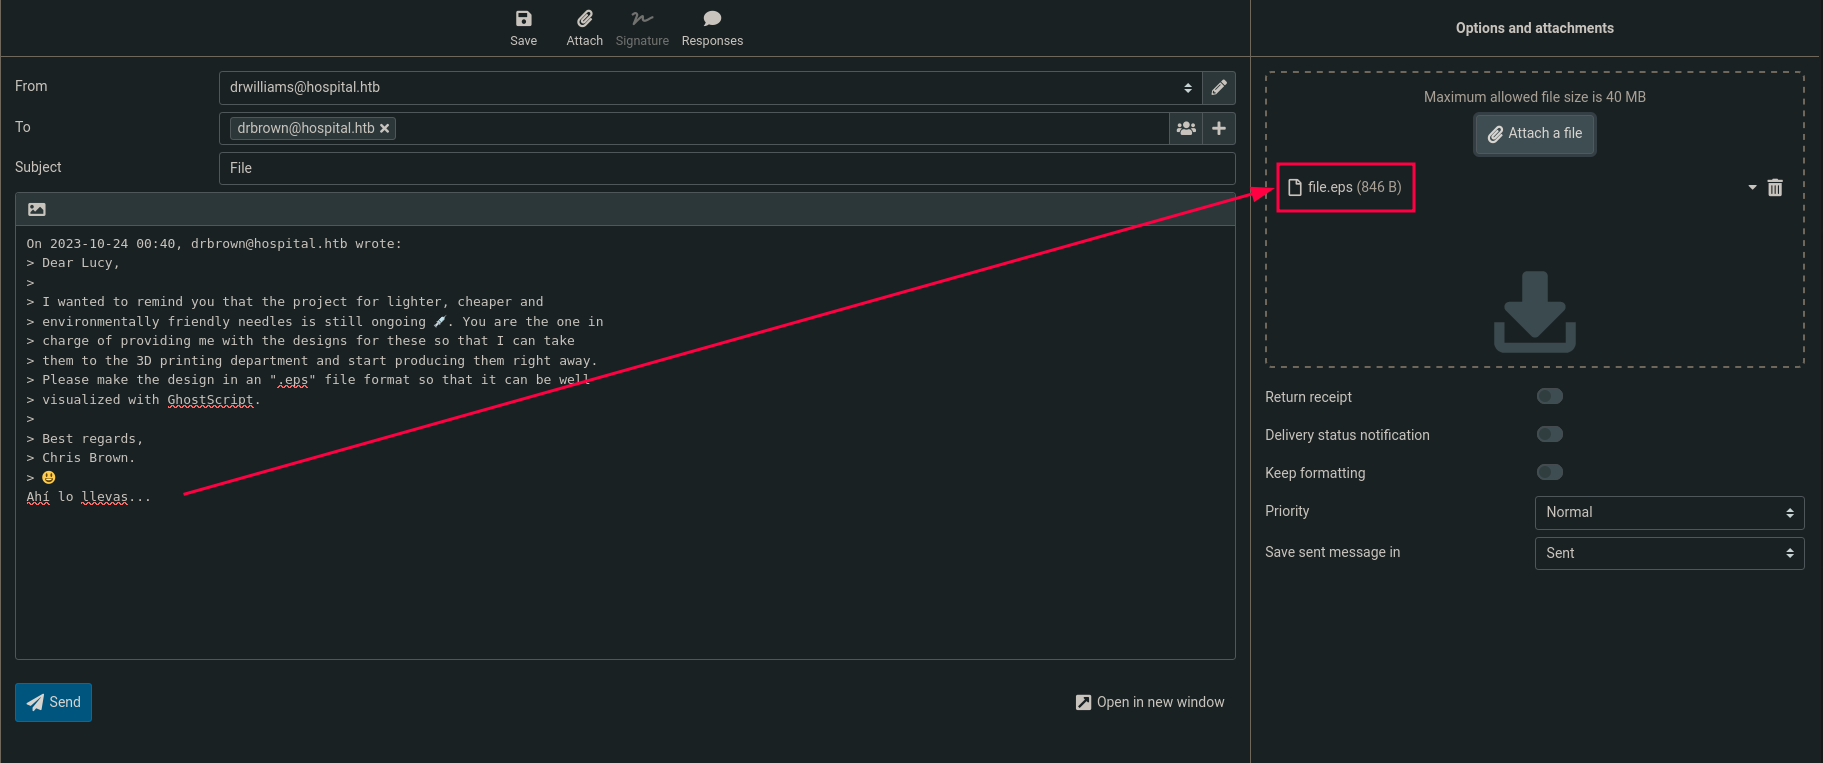
Task: Remove drbrown@hospital.htb recipient with X
Action: pyautogui.click(x=385, y=128)
